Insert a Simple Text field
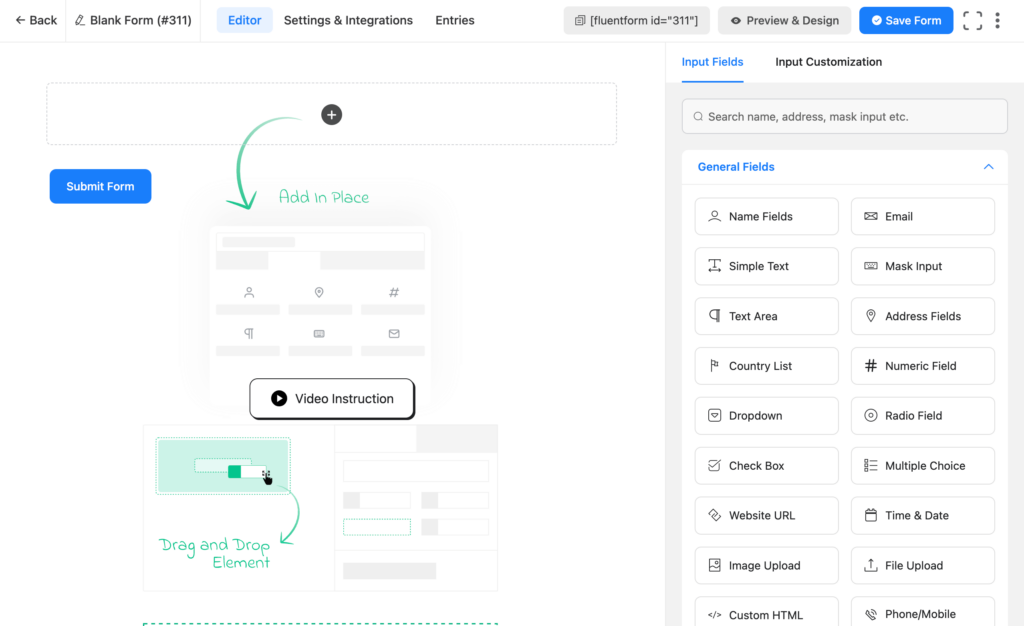Screen dimensions: 1024x626 (x=766, y=266)
